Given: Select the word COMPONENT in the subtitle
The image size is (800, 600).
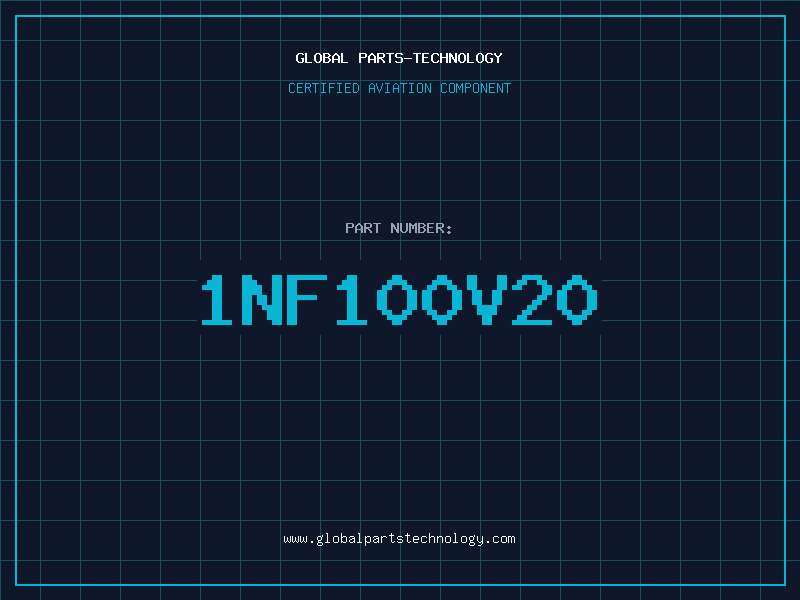Looking at the screenshot, I should [475, 89].
